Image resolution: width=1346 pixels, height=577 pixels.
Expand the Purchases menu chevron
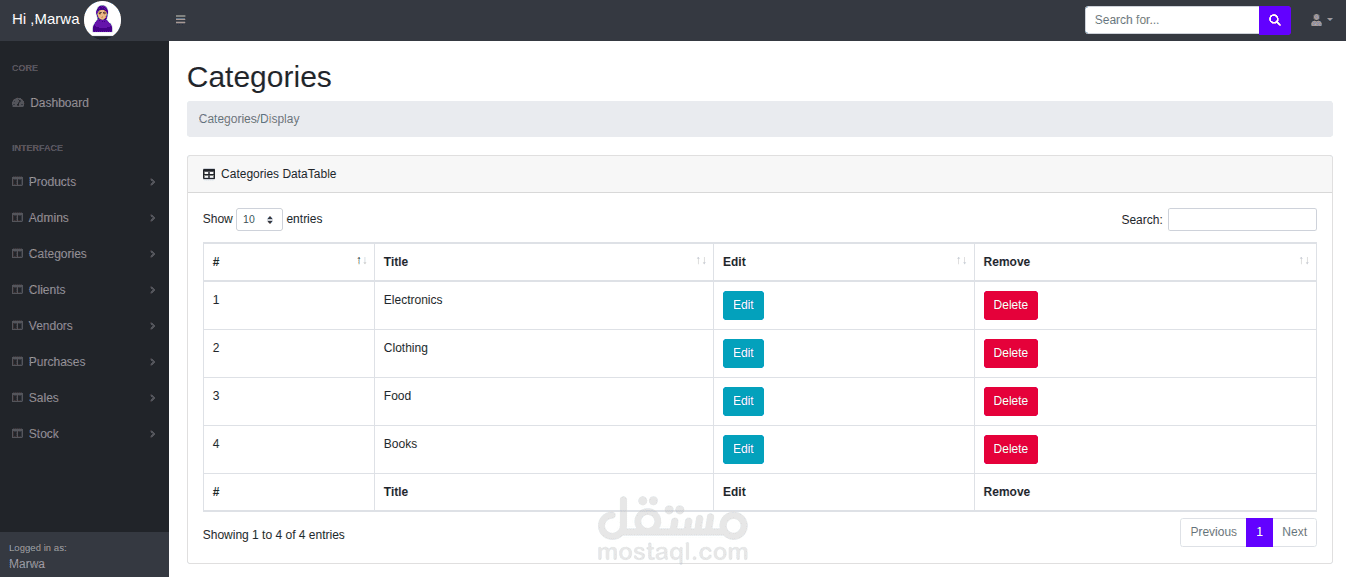tap(152, 362)
